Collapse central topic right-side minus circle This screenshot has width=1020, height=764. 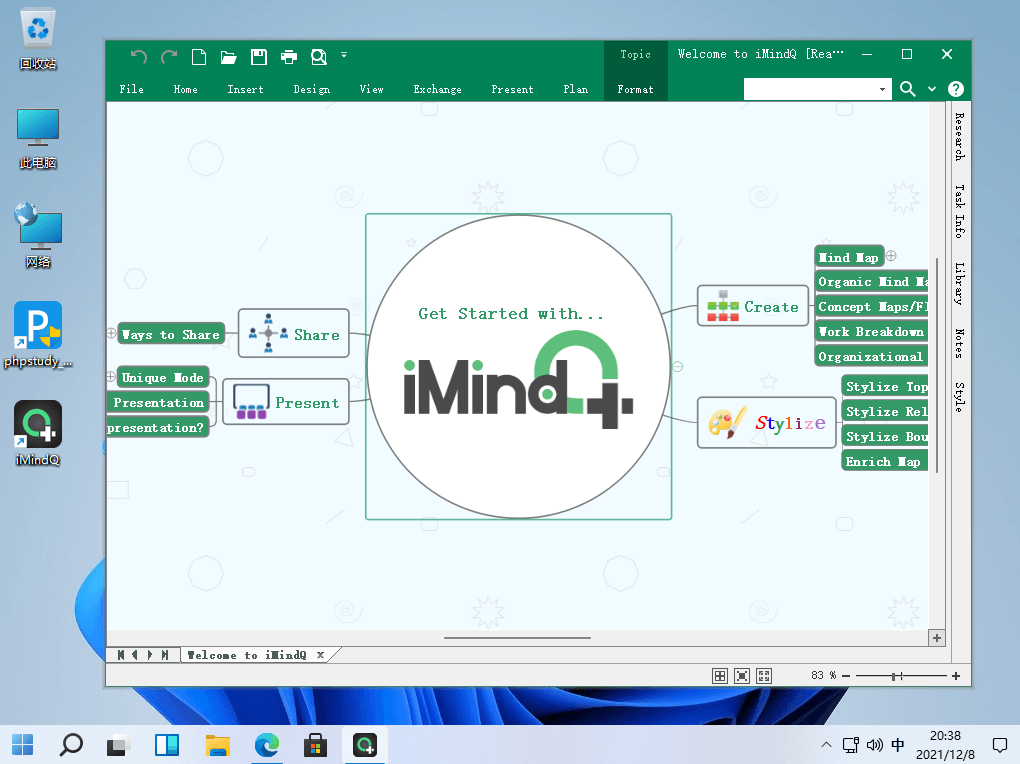pyautogui.click(x=677, y=366)
